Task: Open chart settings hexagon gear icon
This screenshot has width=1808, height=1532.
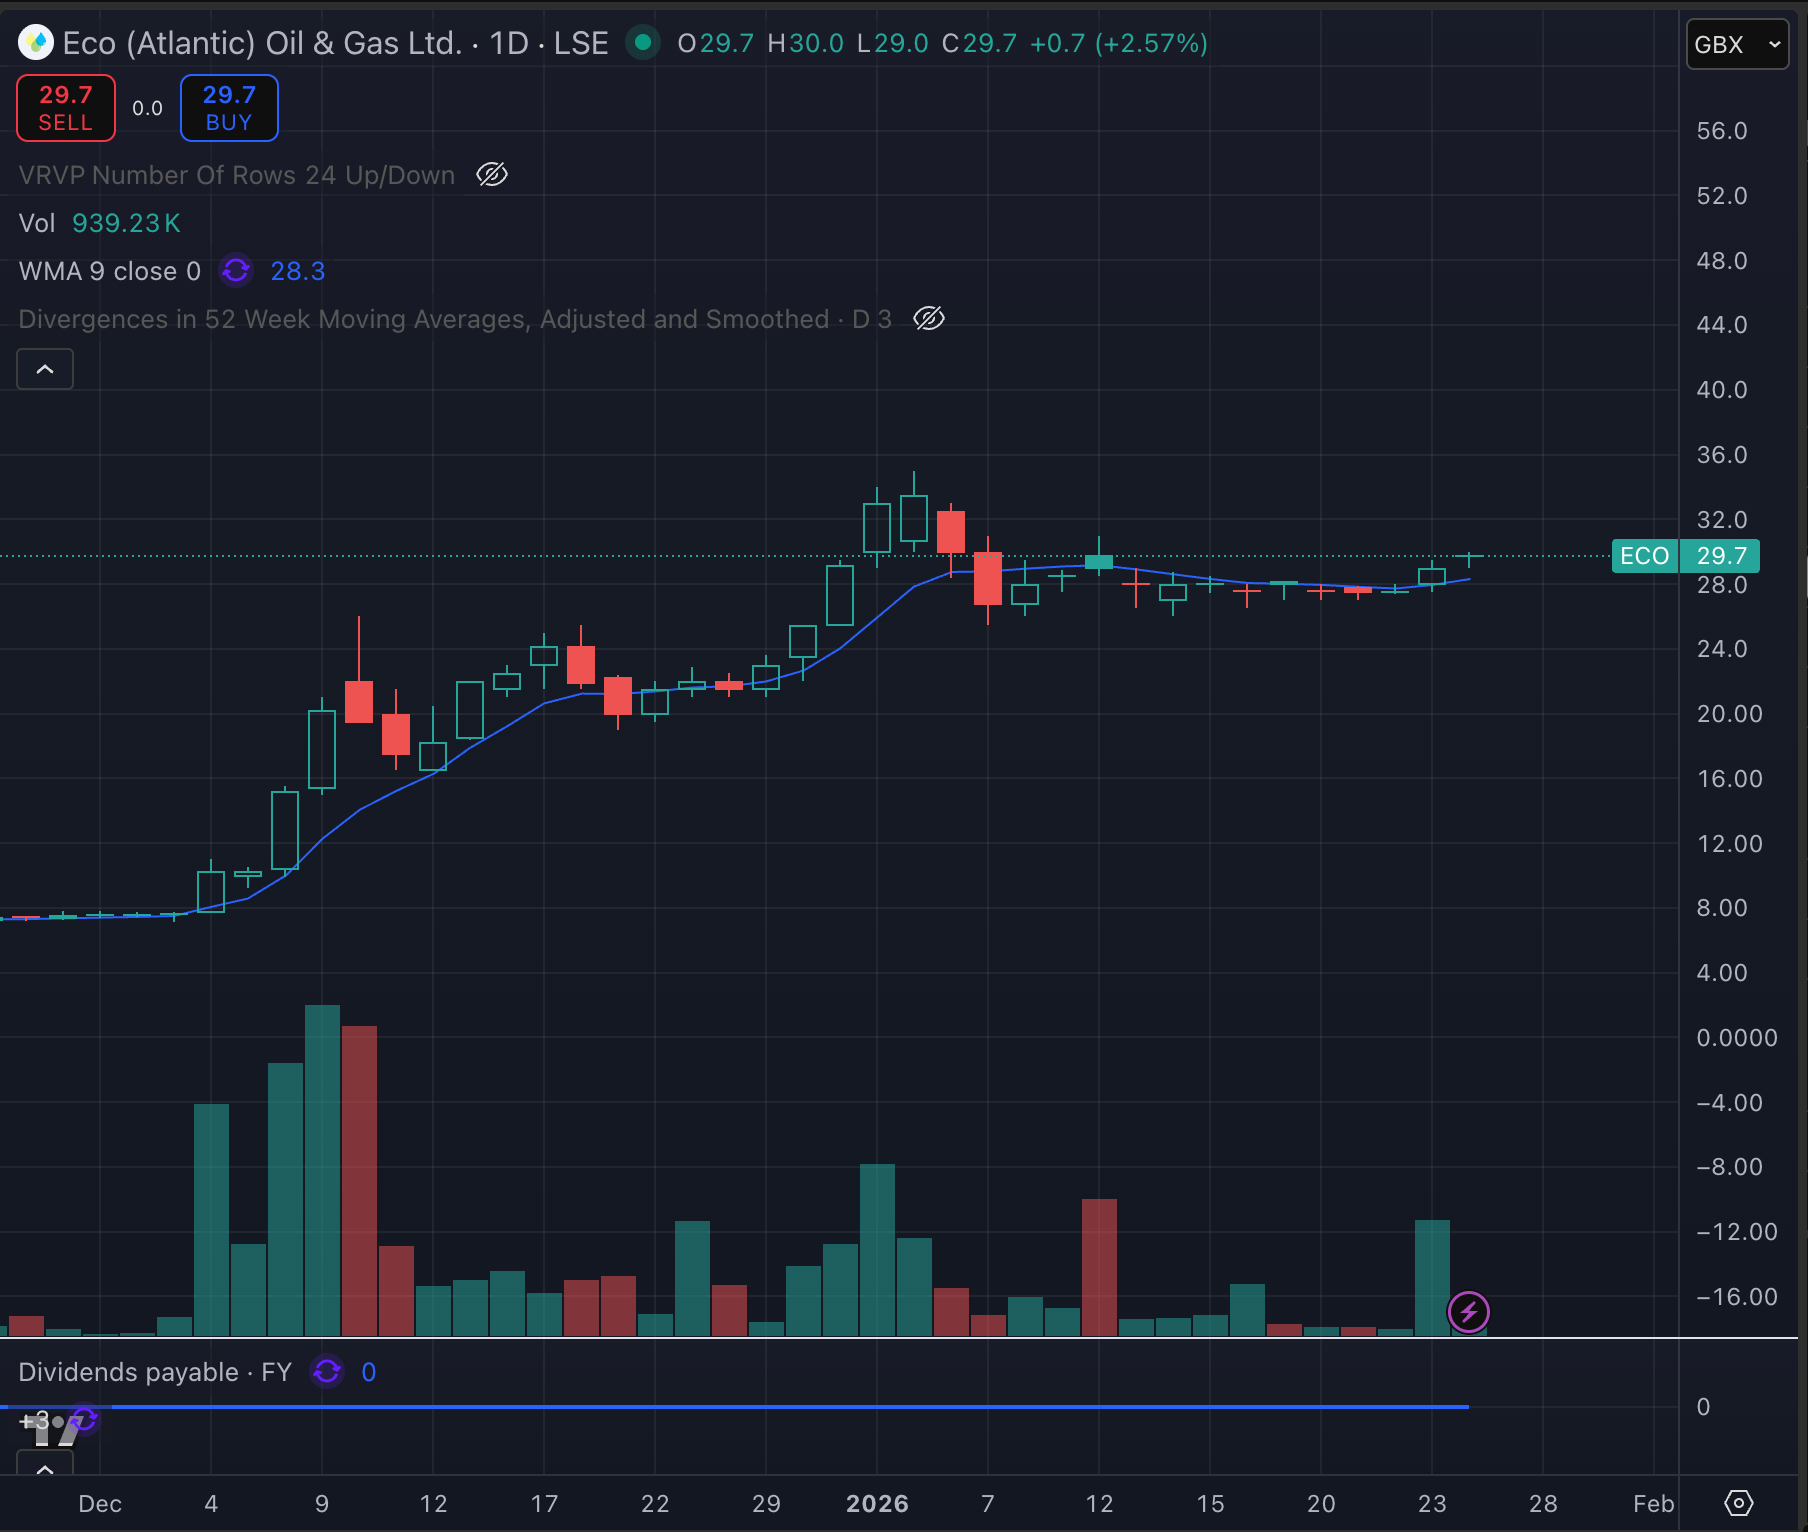Action: (x=1739, y=1503)
